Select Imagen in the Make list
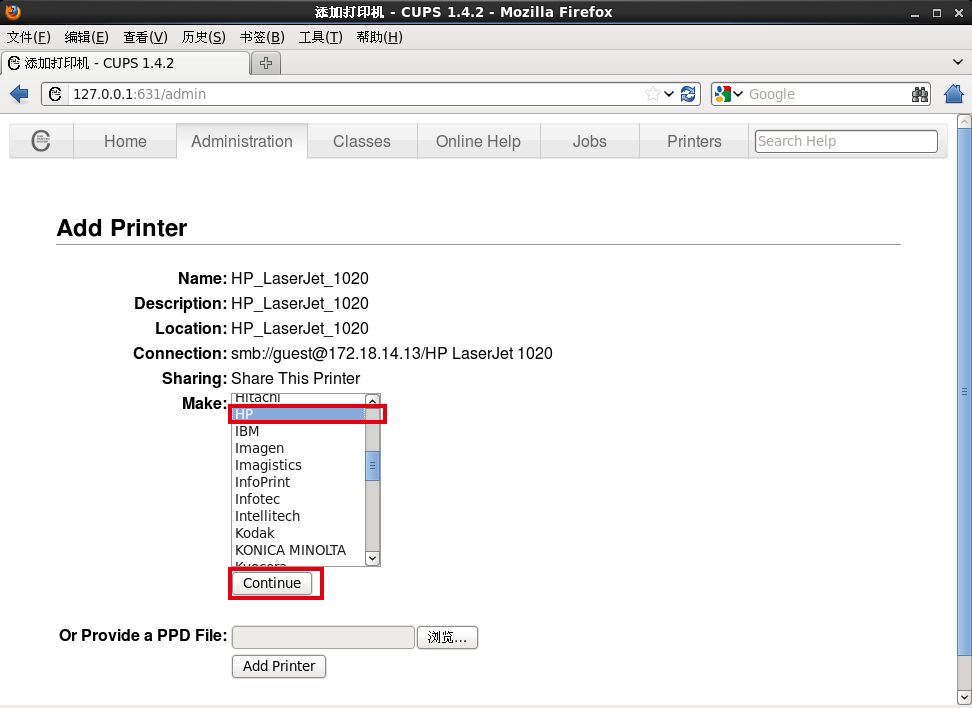 [299, 448]
